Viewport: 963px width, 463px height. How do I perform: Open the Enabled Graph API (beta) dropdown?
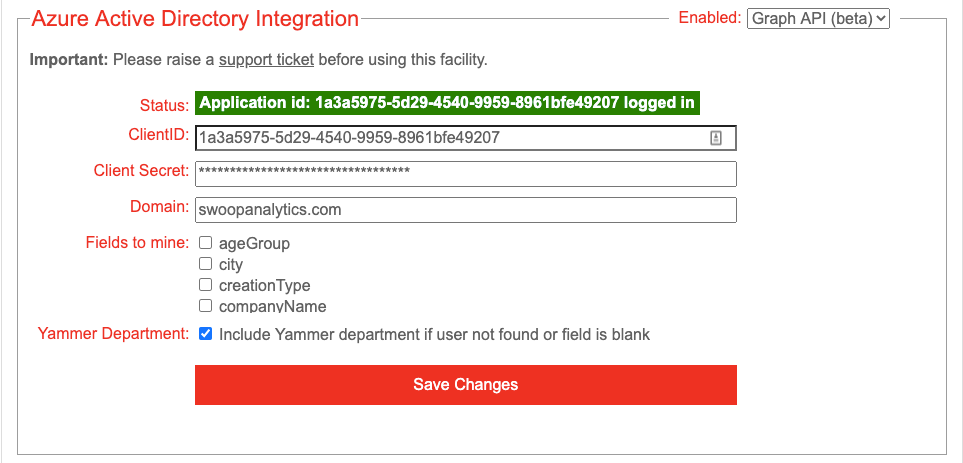(818, 18)
